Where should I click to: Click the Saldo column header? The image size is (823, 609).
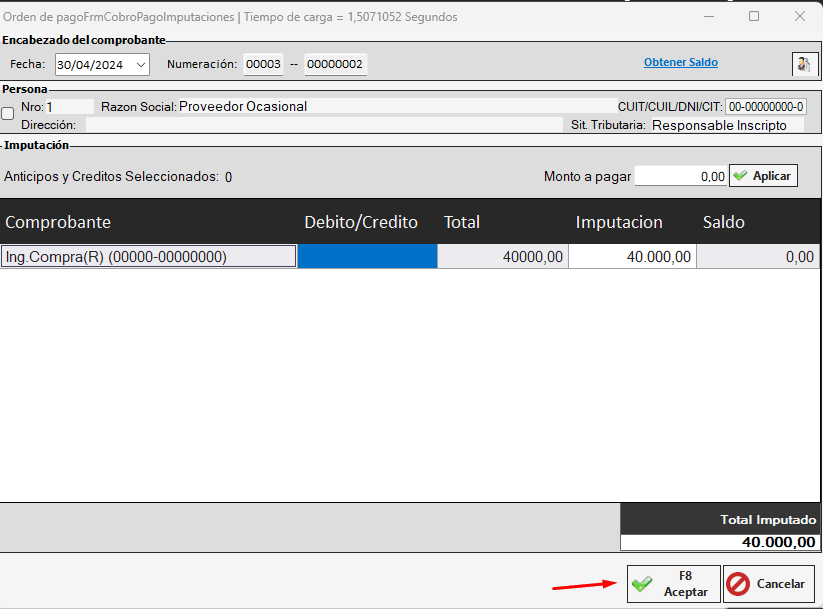723,222
